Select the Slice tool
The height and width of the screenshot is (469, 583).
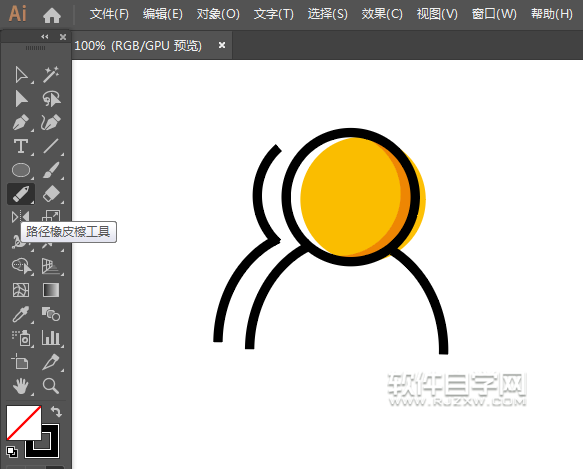point(51,362)
